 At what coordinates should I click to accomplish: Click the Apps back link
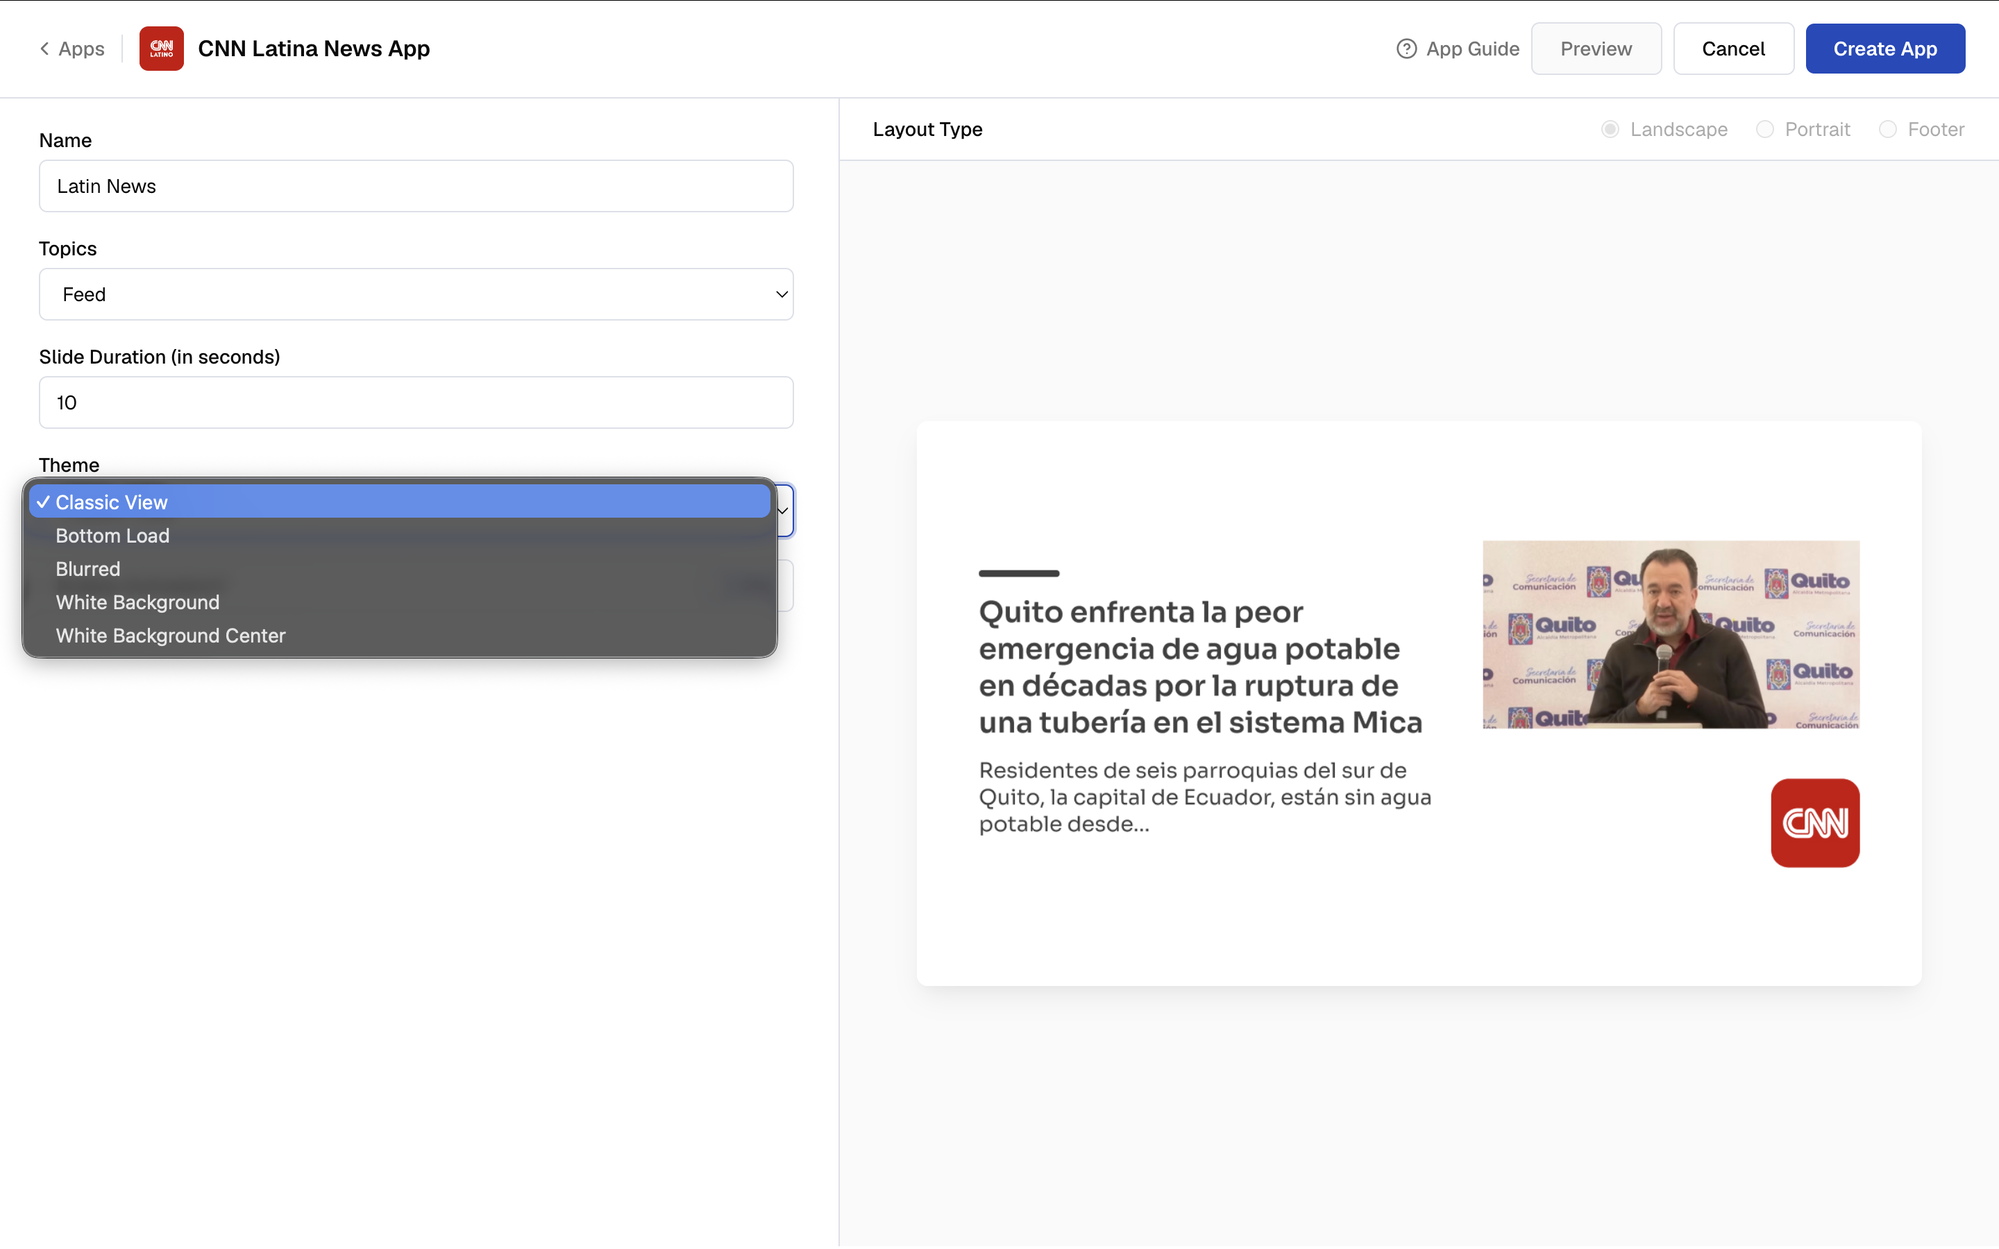pyautogui.click(x=81, y=49)
